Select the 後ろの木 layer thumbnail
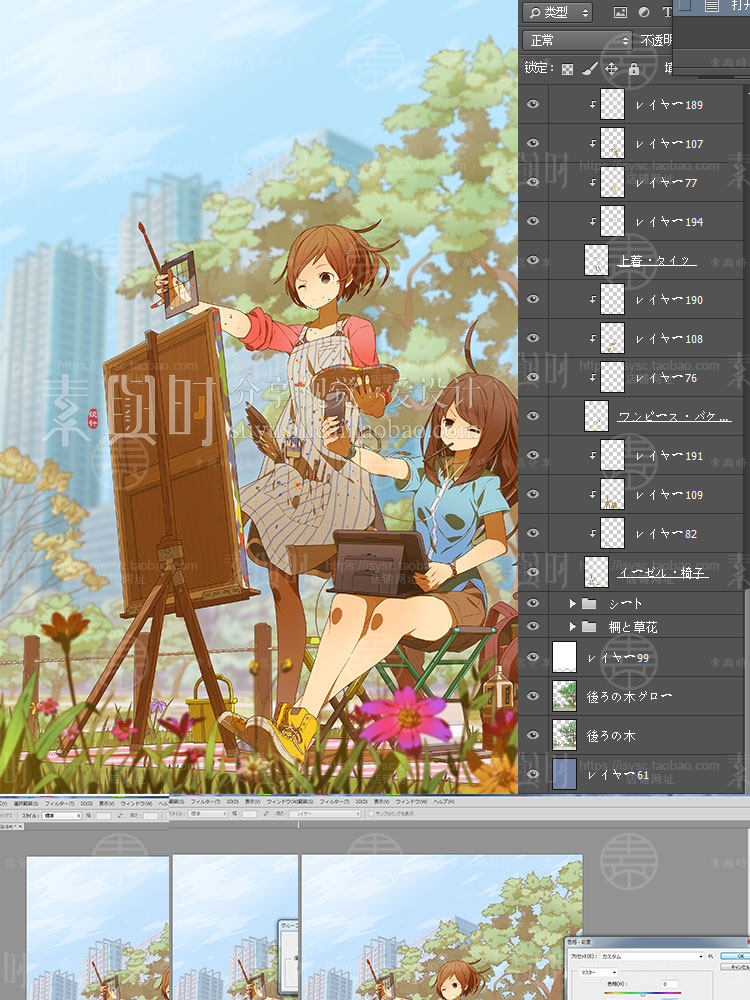 (564, 735)
